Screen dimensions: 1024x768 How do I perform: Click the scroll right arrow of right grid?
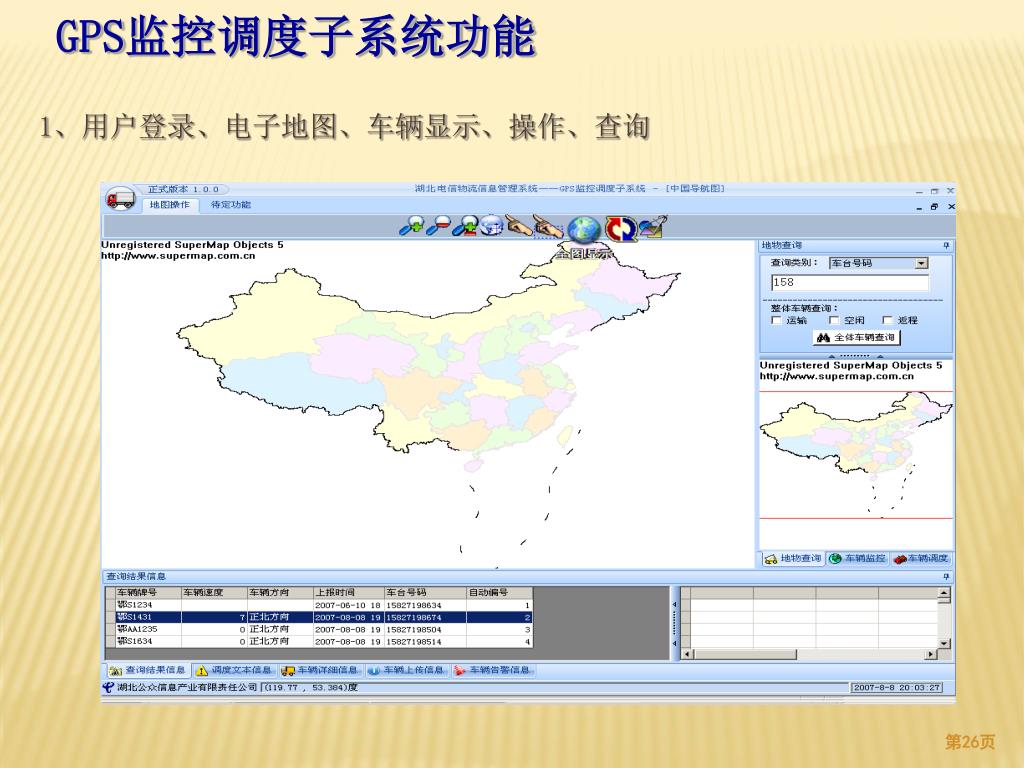click(932, 654)
